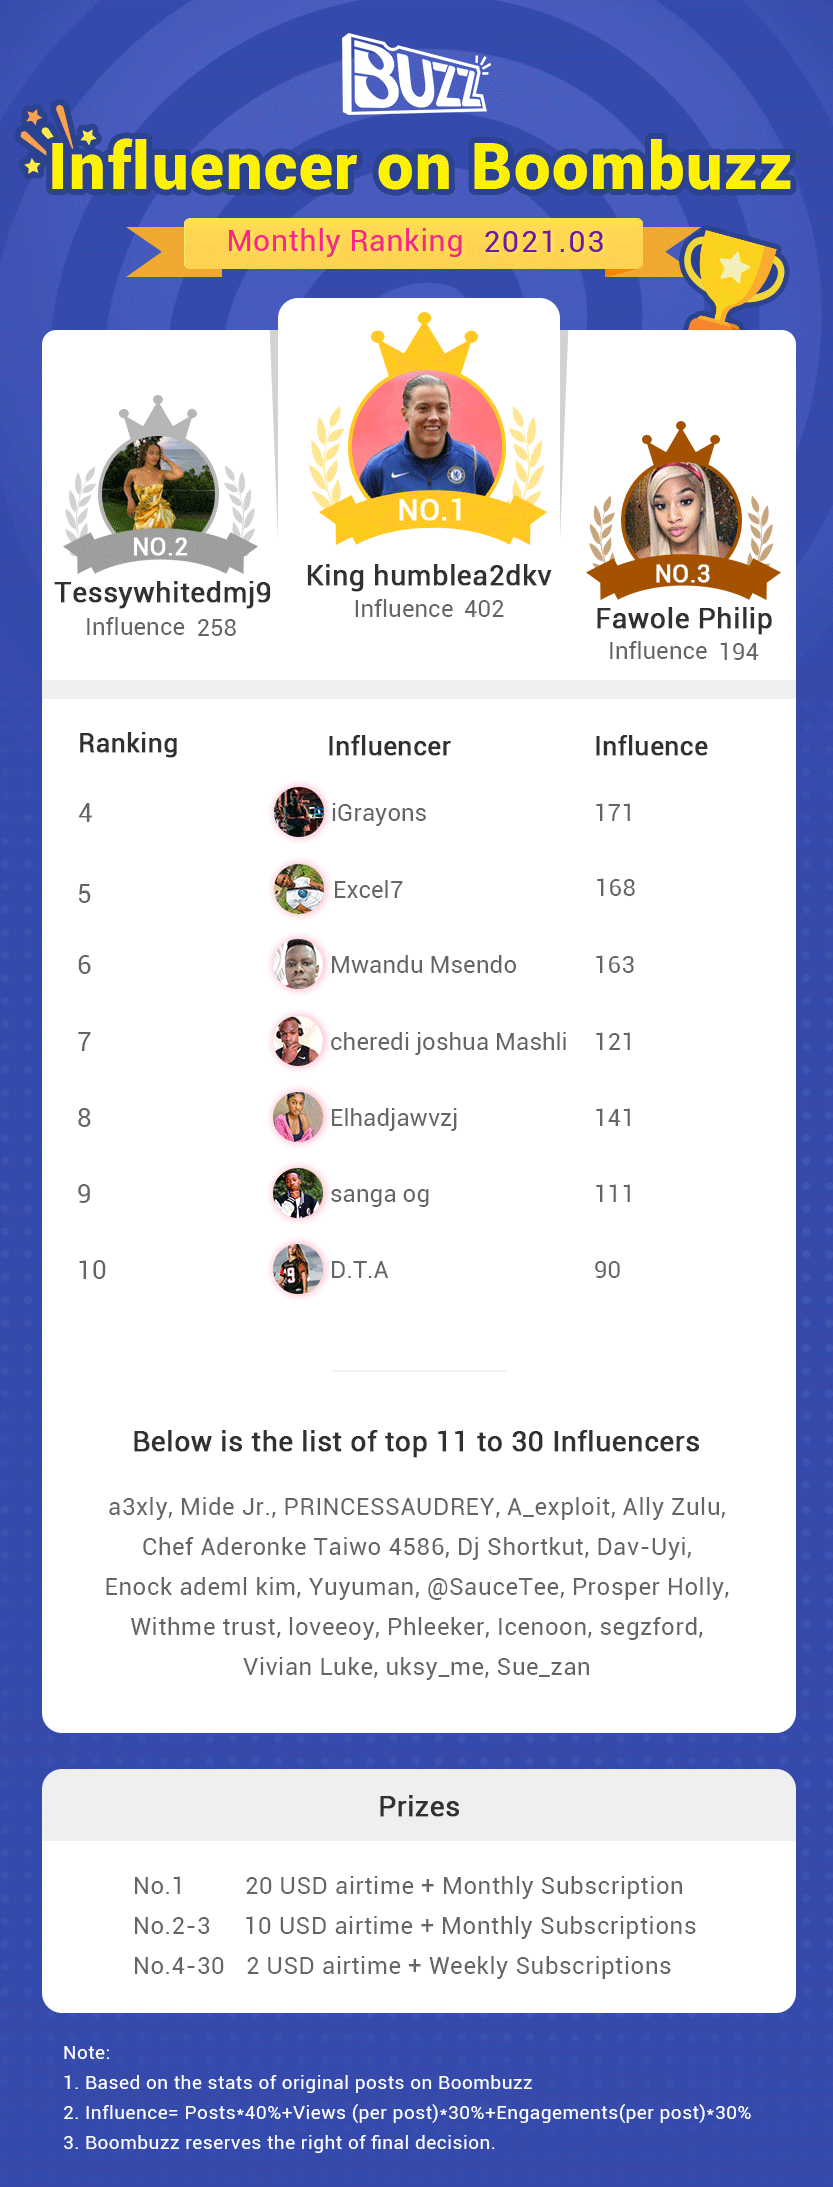Viewport: 833px width, 2187px height.
Task: Click the Influence column header
Action: coord(651,746)
